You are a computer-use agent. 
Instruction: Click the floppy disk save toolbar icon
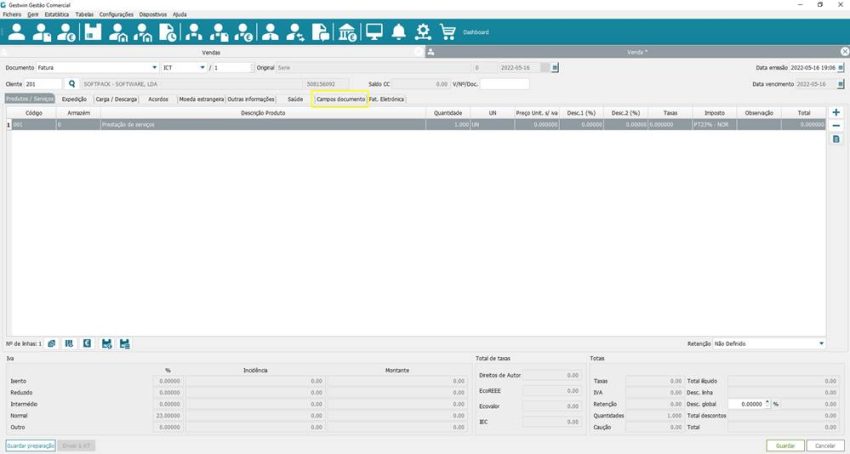(93, 32)
